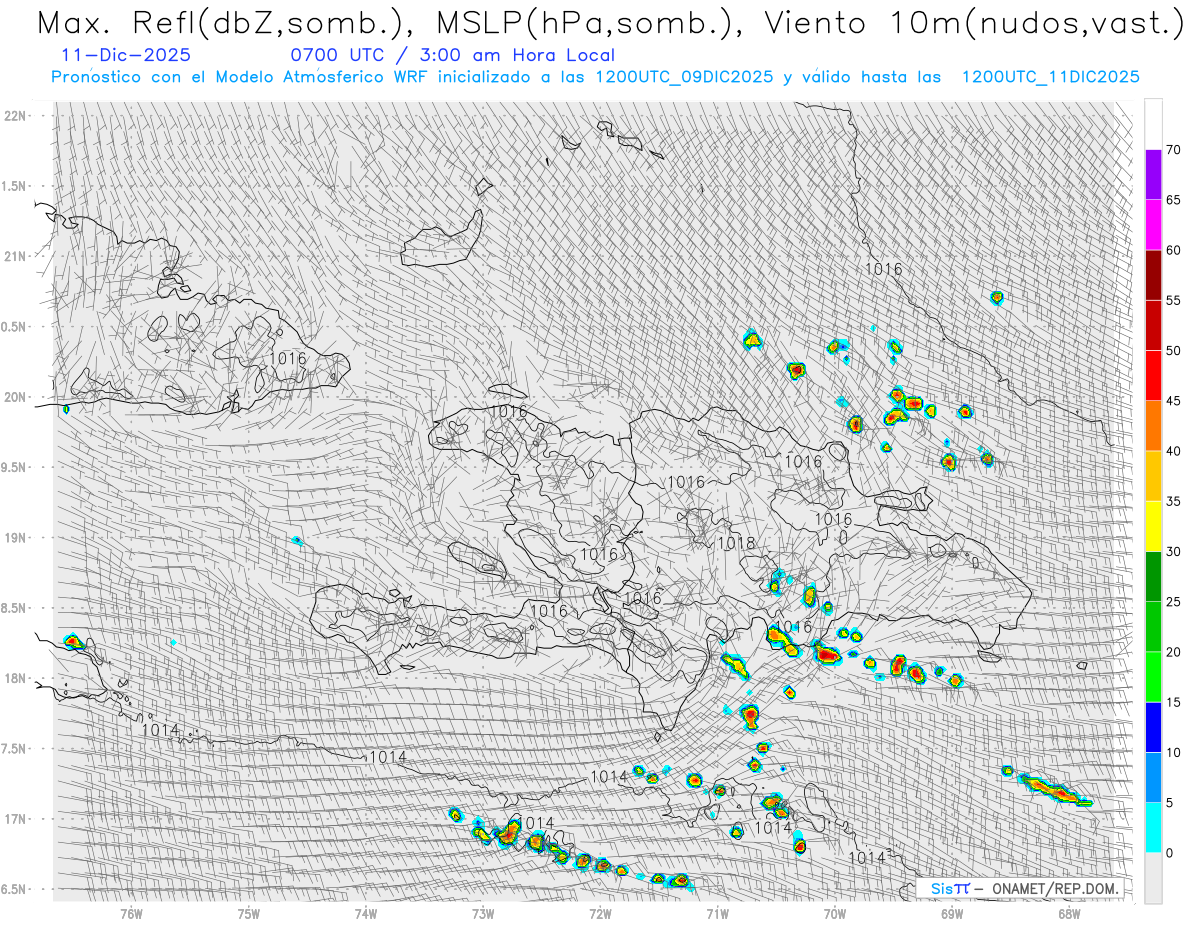Screen dimensions: 1200x927
Task: Click the 69W longitude axis label
Action: (951, 913)
